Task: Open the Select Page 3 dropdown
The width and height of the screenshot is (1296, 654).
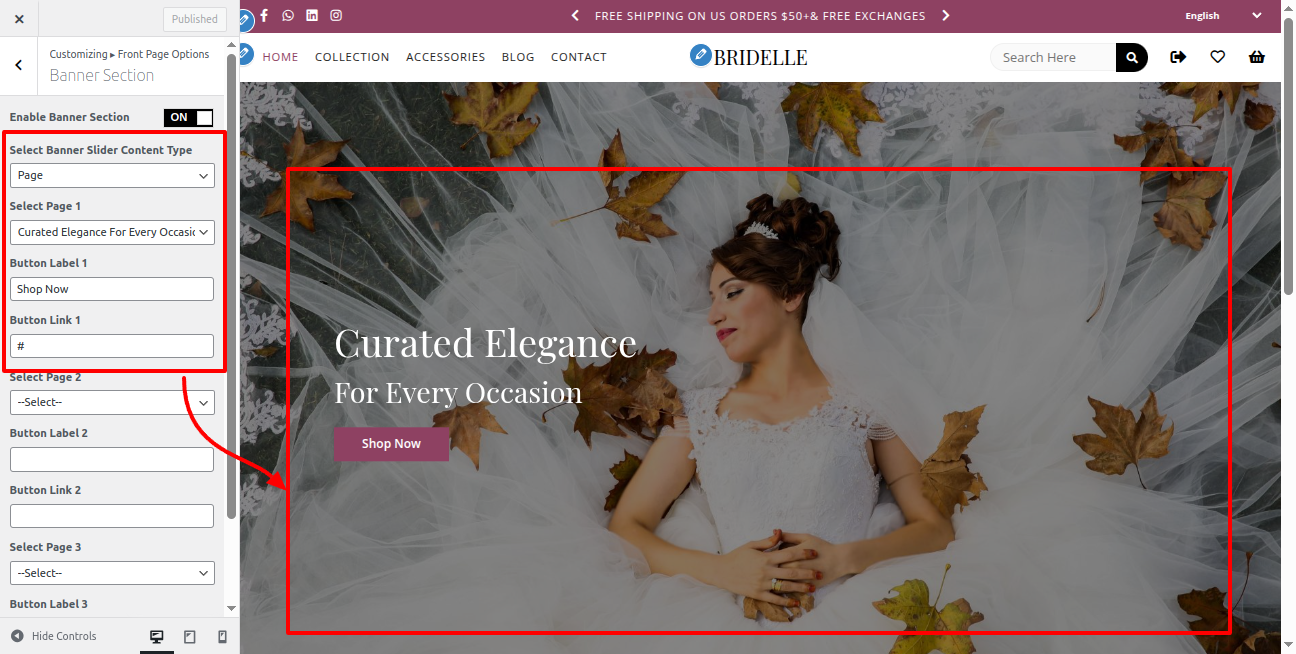Action: point(112,573)
